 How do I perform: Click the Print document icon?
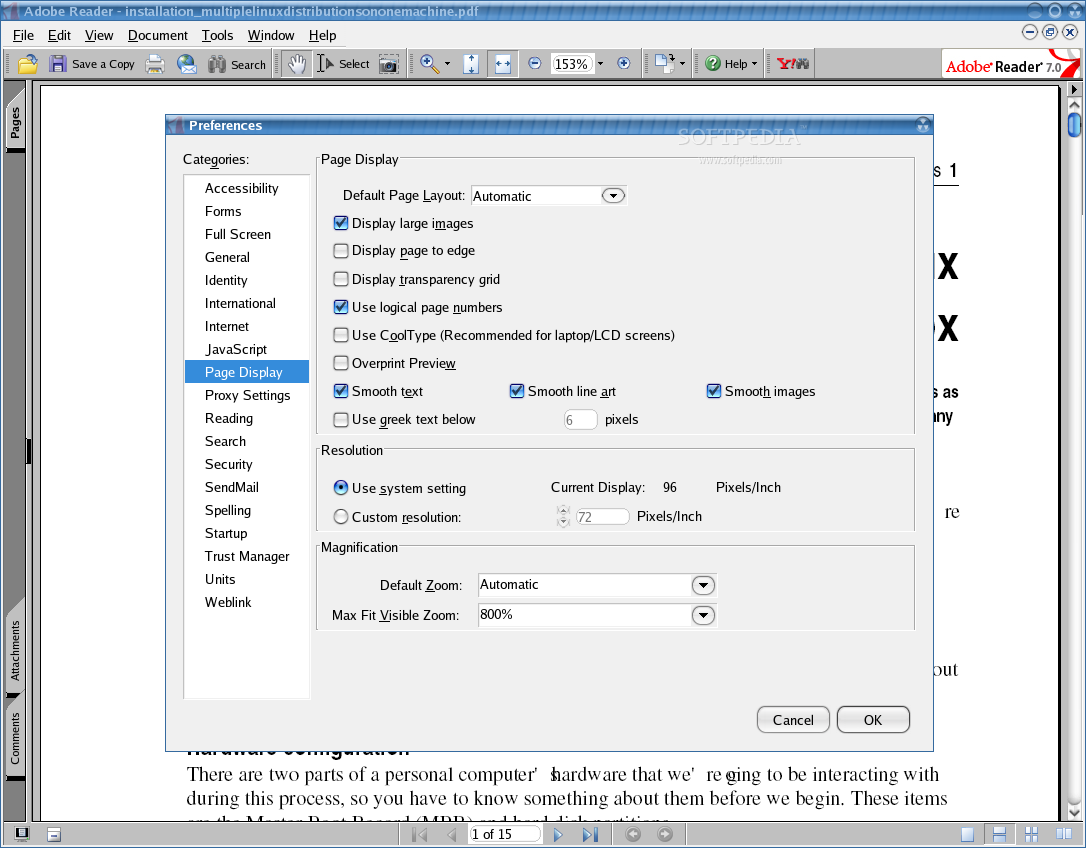[155, 63]
